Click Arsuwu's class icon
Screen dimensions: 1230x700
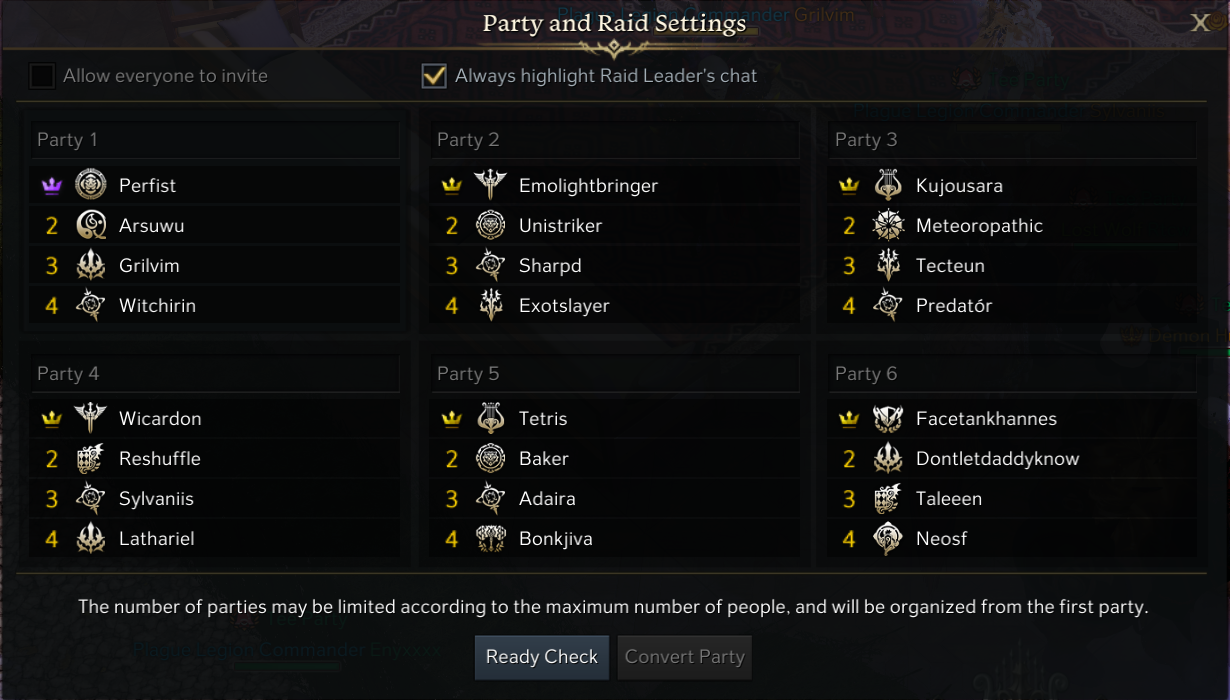(91, 225)
